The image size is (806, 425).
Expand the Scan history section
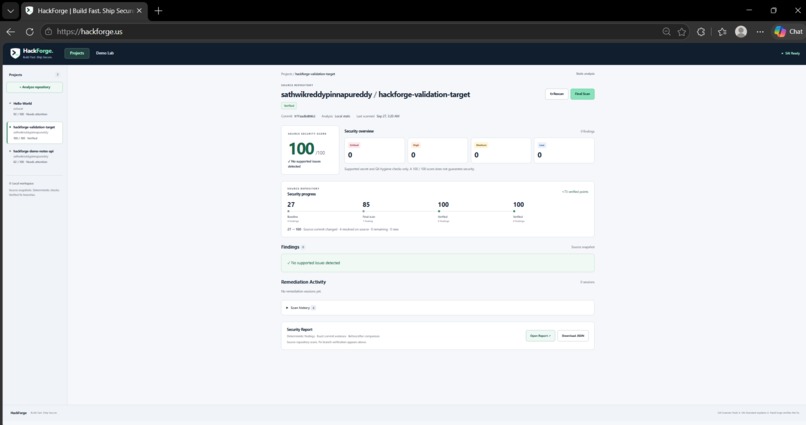point(437,308)
